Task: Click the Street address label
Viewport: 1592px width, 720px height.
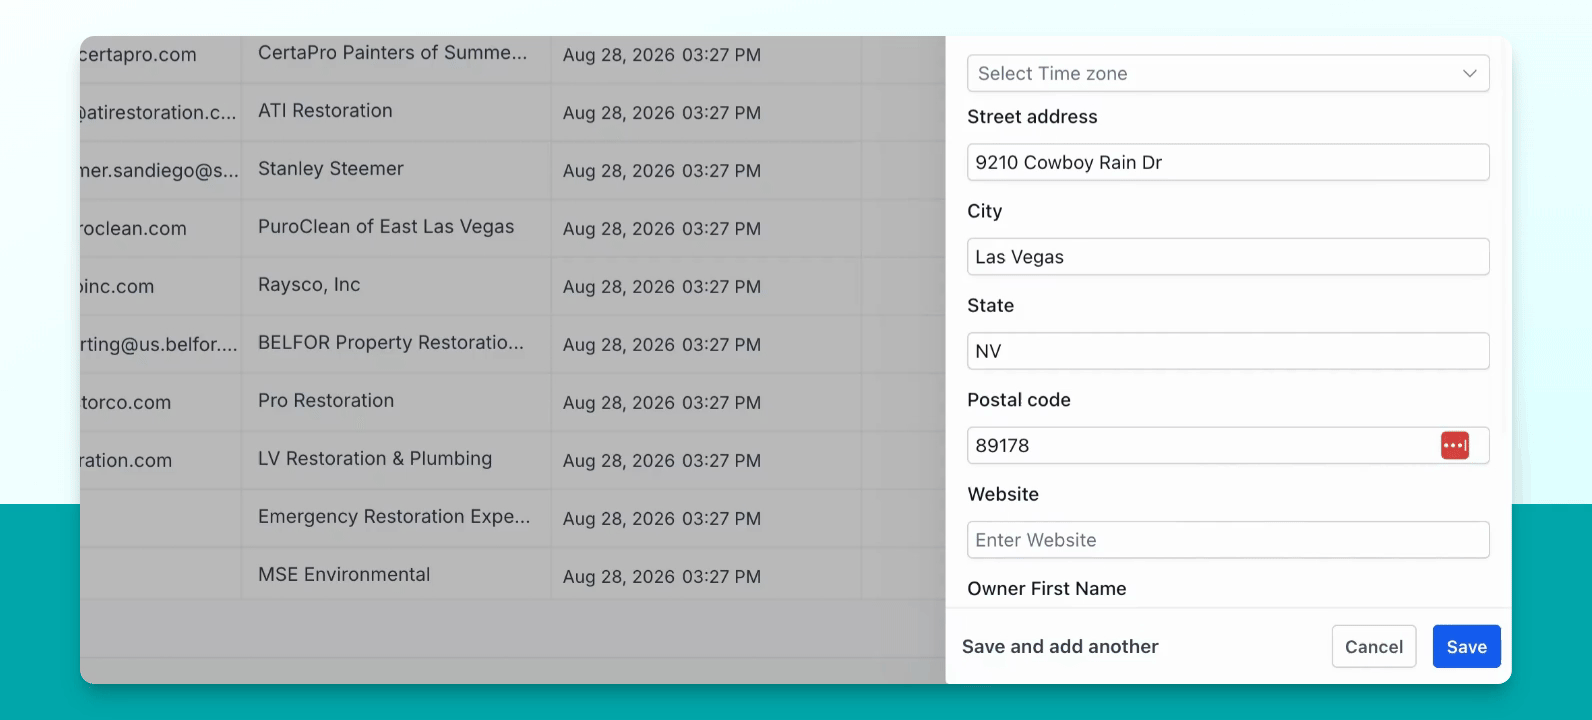Action: [x=1032, y=117]
